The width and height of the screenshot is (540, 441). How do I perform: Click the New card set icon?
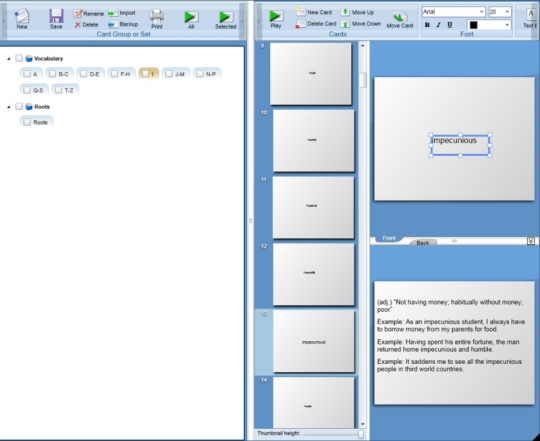pyautogui.click(x=22, y=19)
